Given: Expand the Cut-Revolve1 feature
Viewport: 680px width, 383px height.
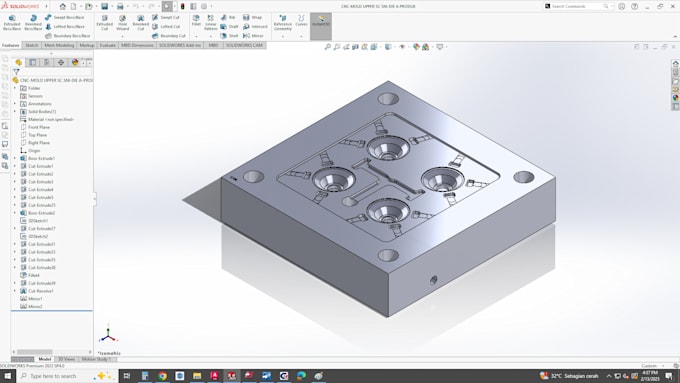Looking at the screenshot, I should pos(15,291).
